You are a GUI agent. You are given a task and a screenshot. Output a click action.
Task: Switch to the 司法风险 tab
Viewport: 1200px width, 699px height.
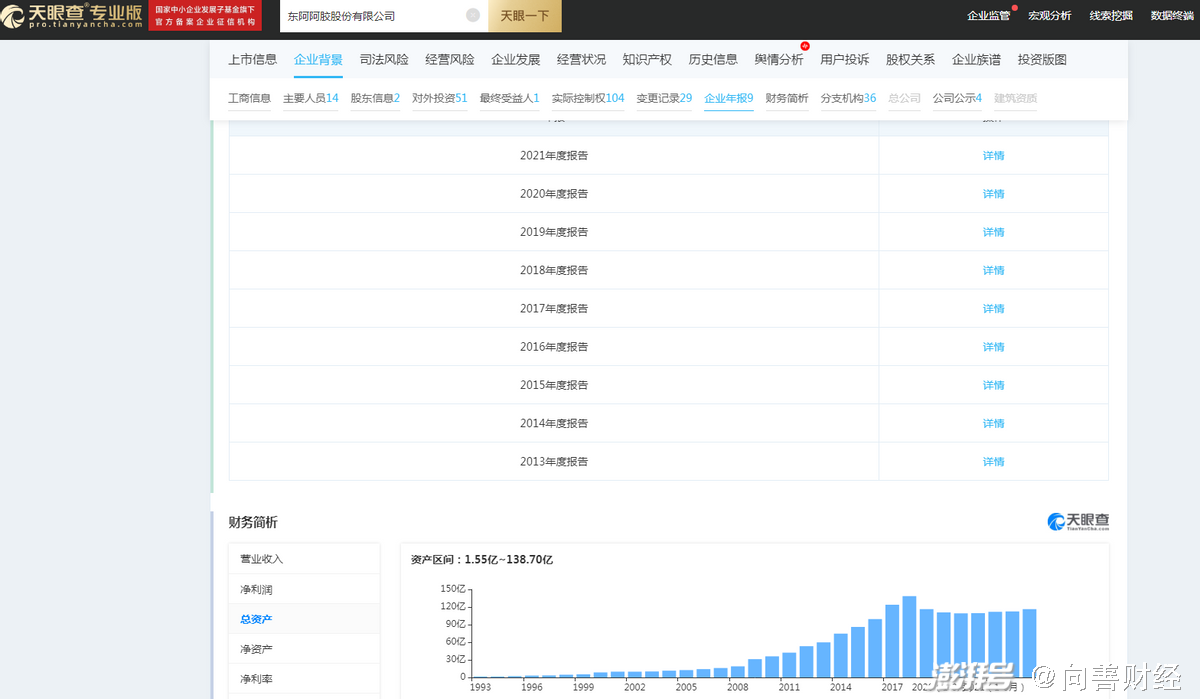384,59
